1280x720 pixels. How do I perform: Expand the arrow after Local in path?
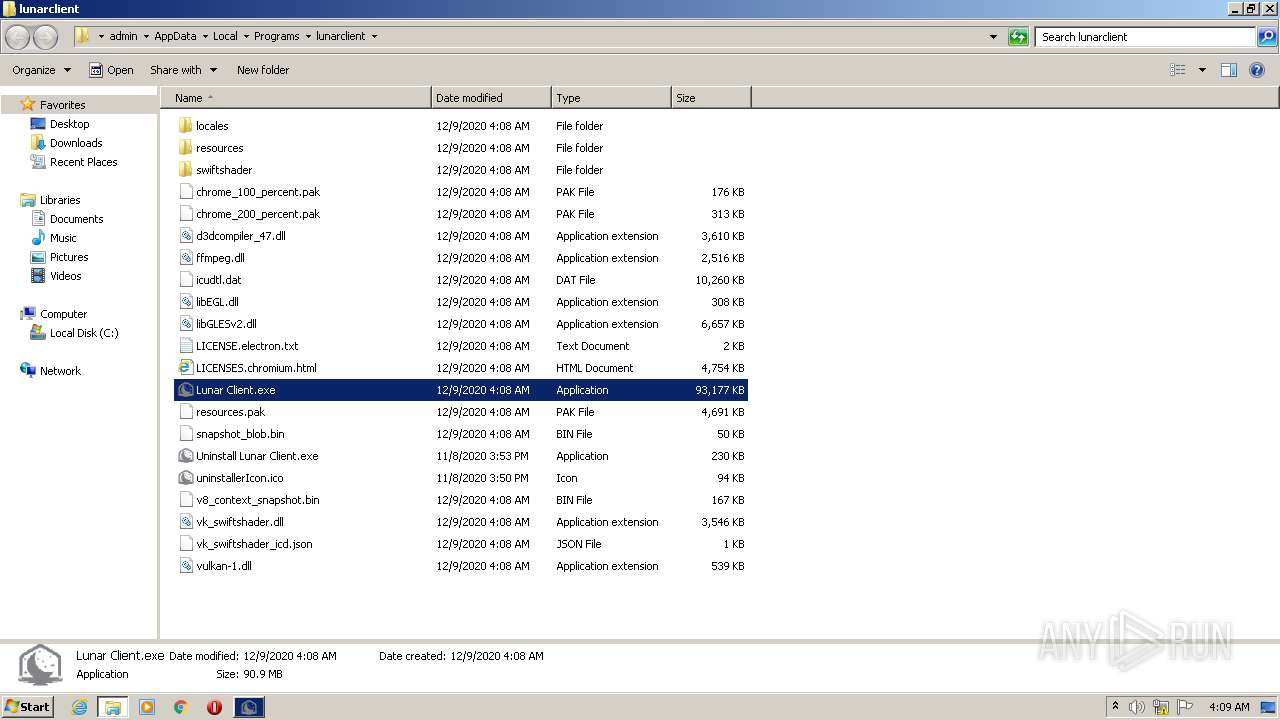pos(247,36)
